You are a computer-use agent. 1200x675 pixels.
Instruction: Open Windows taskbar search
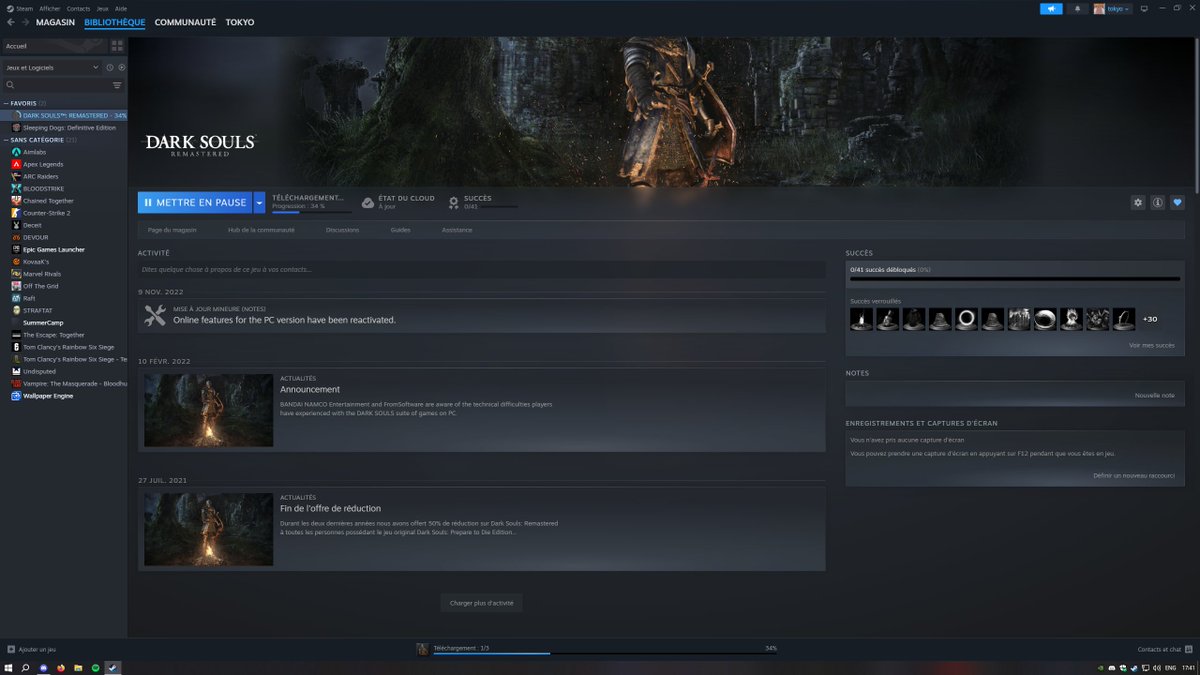26,667
